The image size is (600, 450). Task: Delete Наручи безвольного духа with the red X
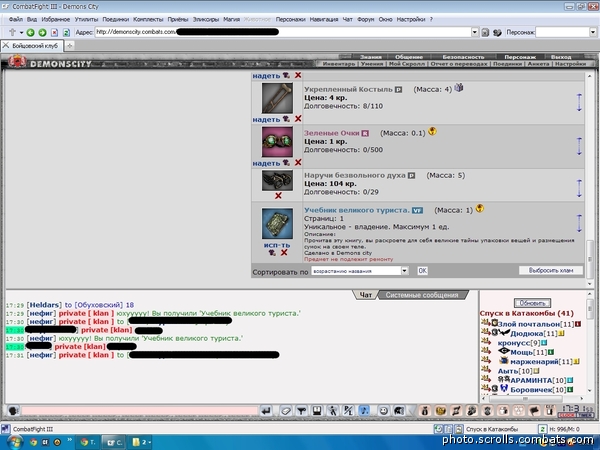pyautogui.click(x=278, y=196)
